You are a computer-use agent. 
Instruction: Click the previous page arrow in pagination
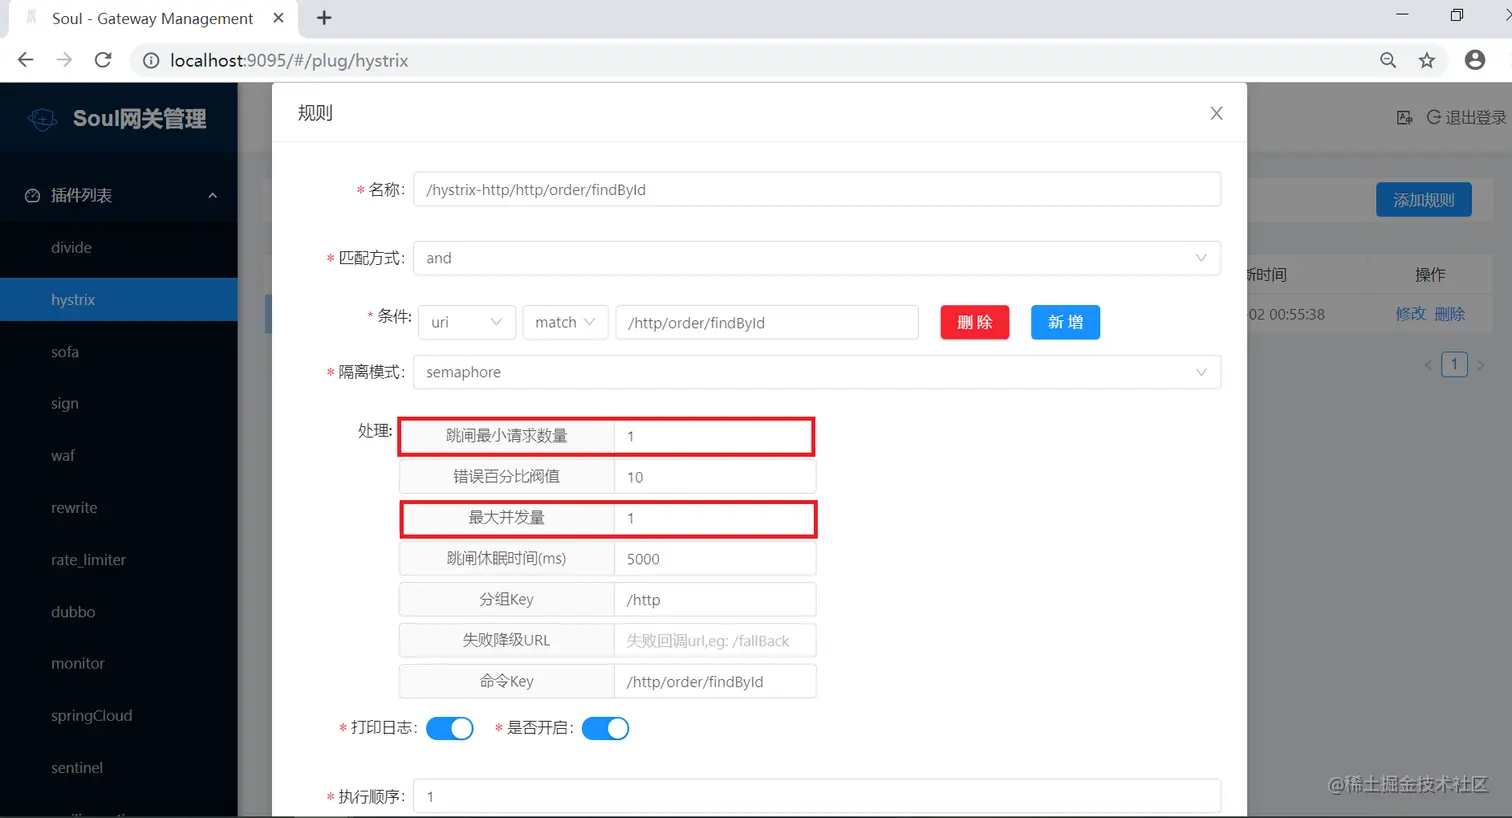1428,365
